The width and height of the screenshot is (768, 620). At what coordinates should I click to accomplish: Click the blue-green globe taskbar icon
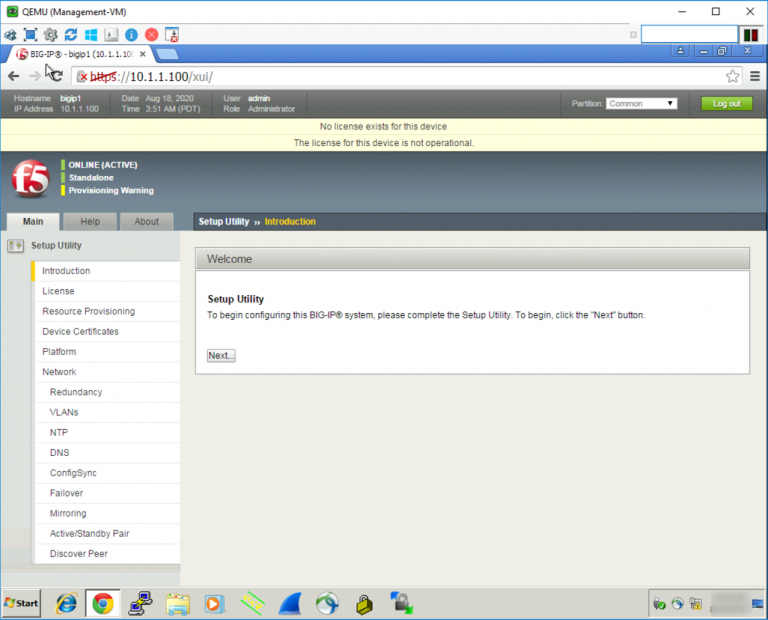click(x=327, y=603)
